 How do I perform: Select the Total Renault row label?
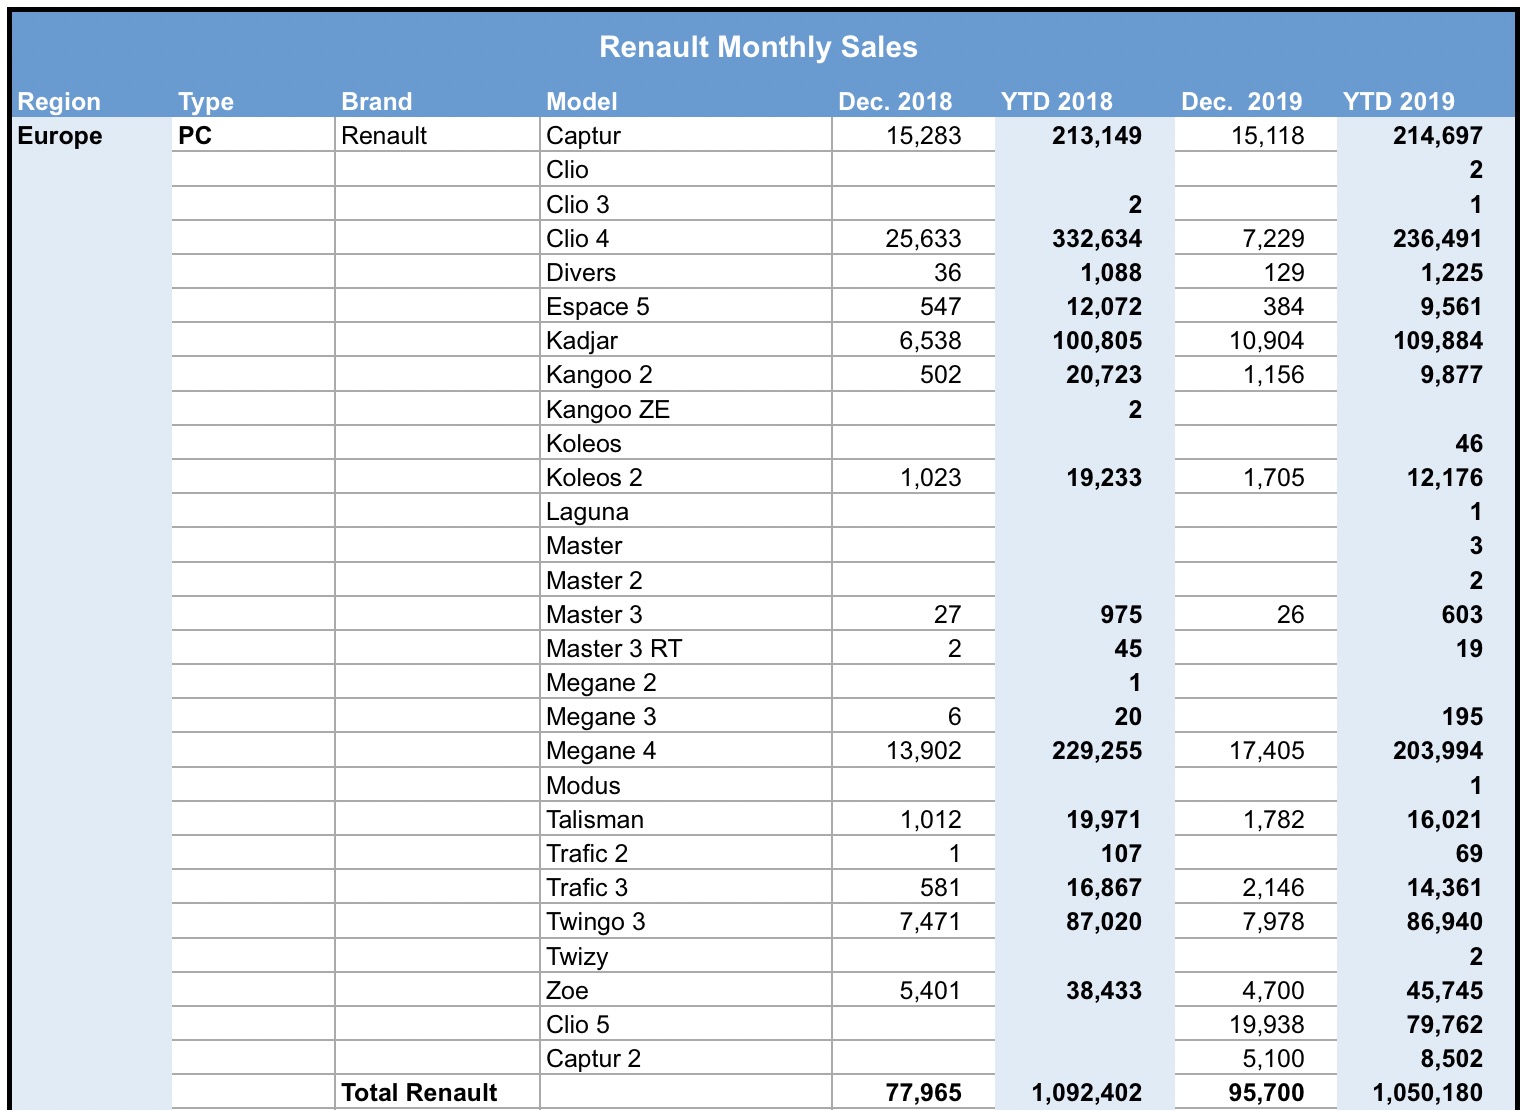click(x=419, y=1092)
